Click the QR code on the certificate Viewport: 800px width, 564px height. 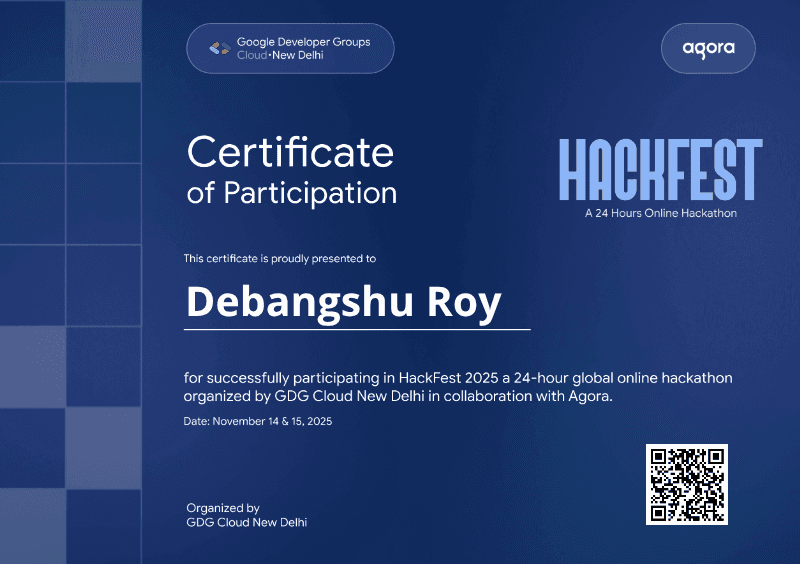pos(687,484)
